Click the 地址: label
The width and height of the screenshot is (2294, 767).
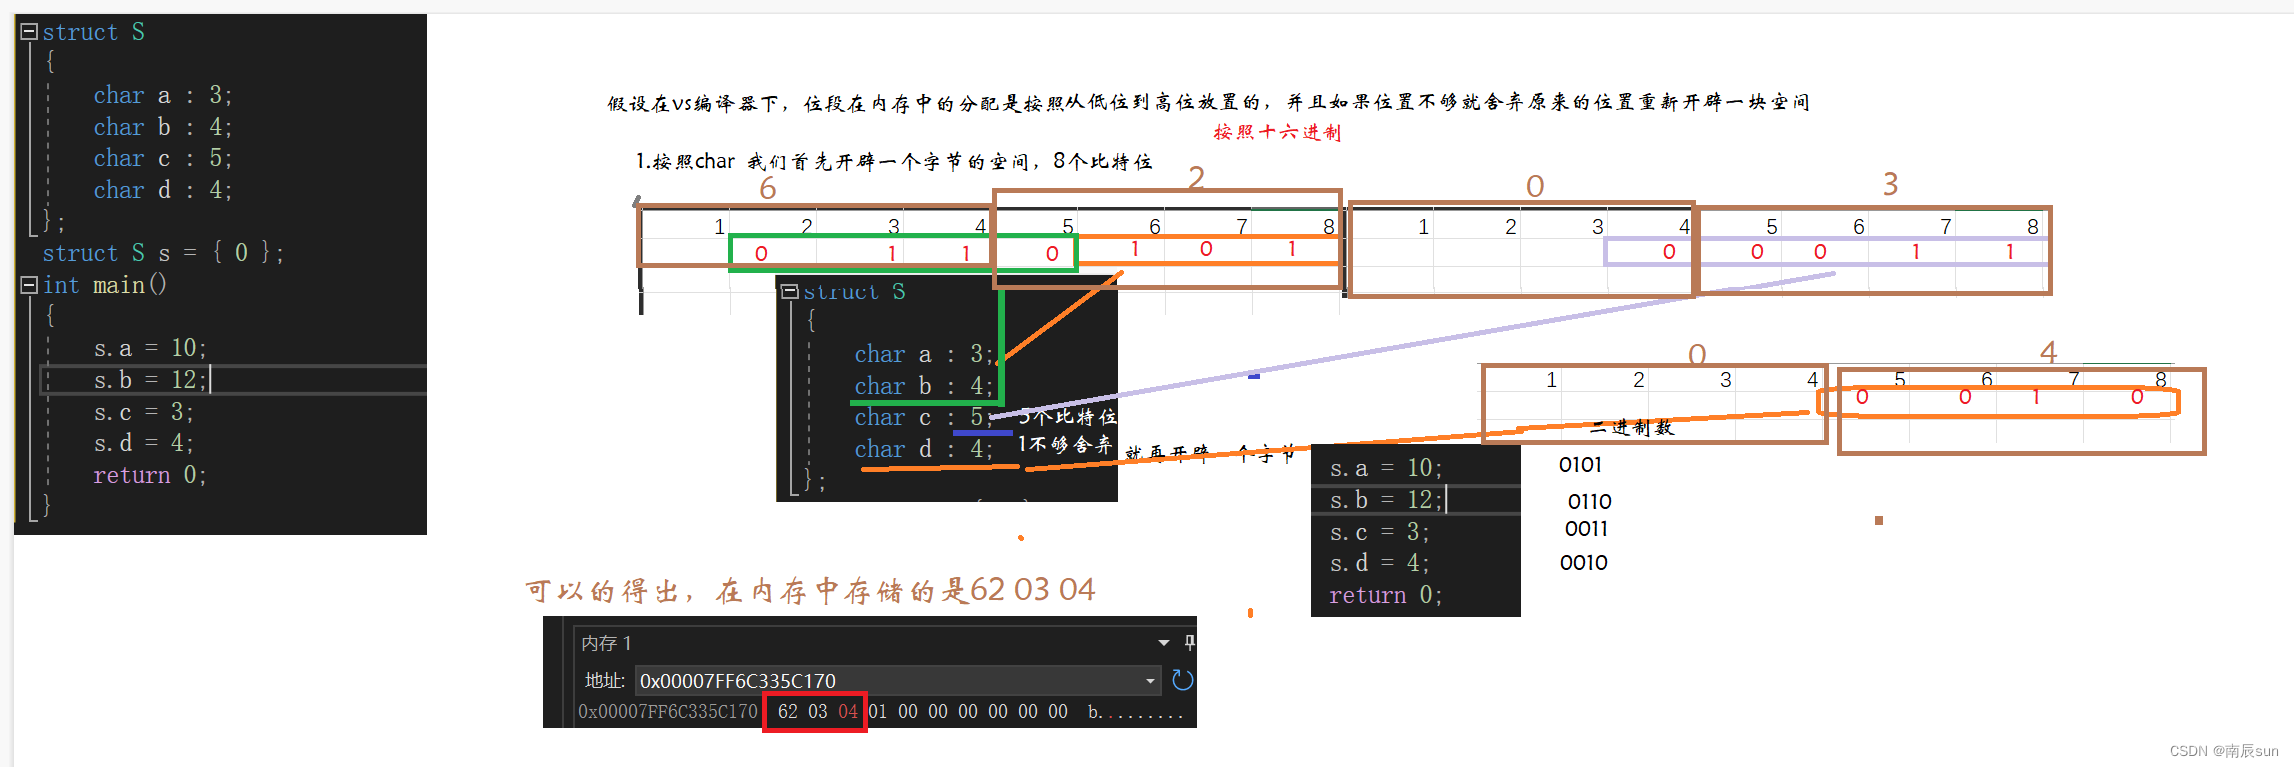pos(604,681)
